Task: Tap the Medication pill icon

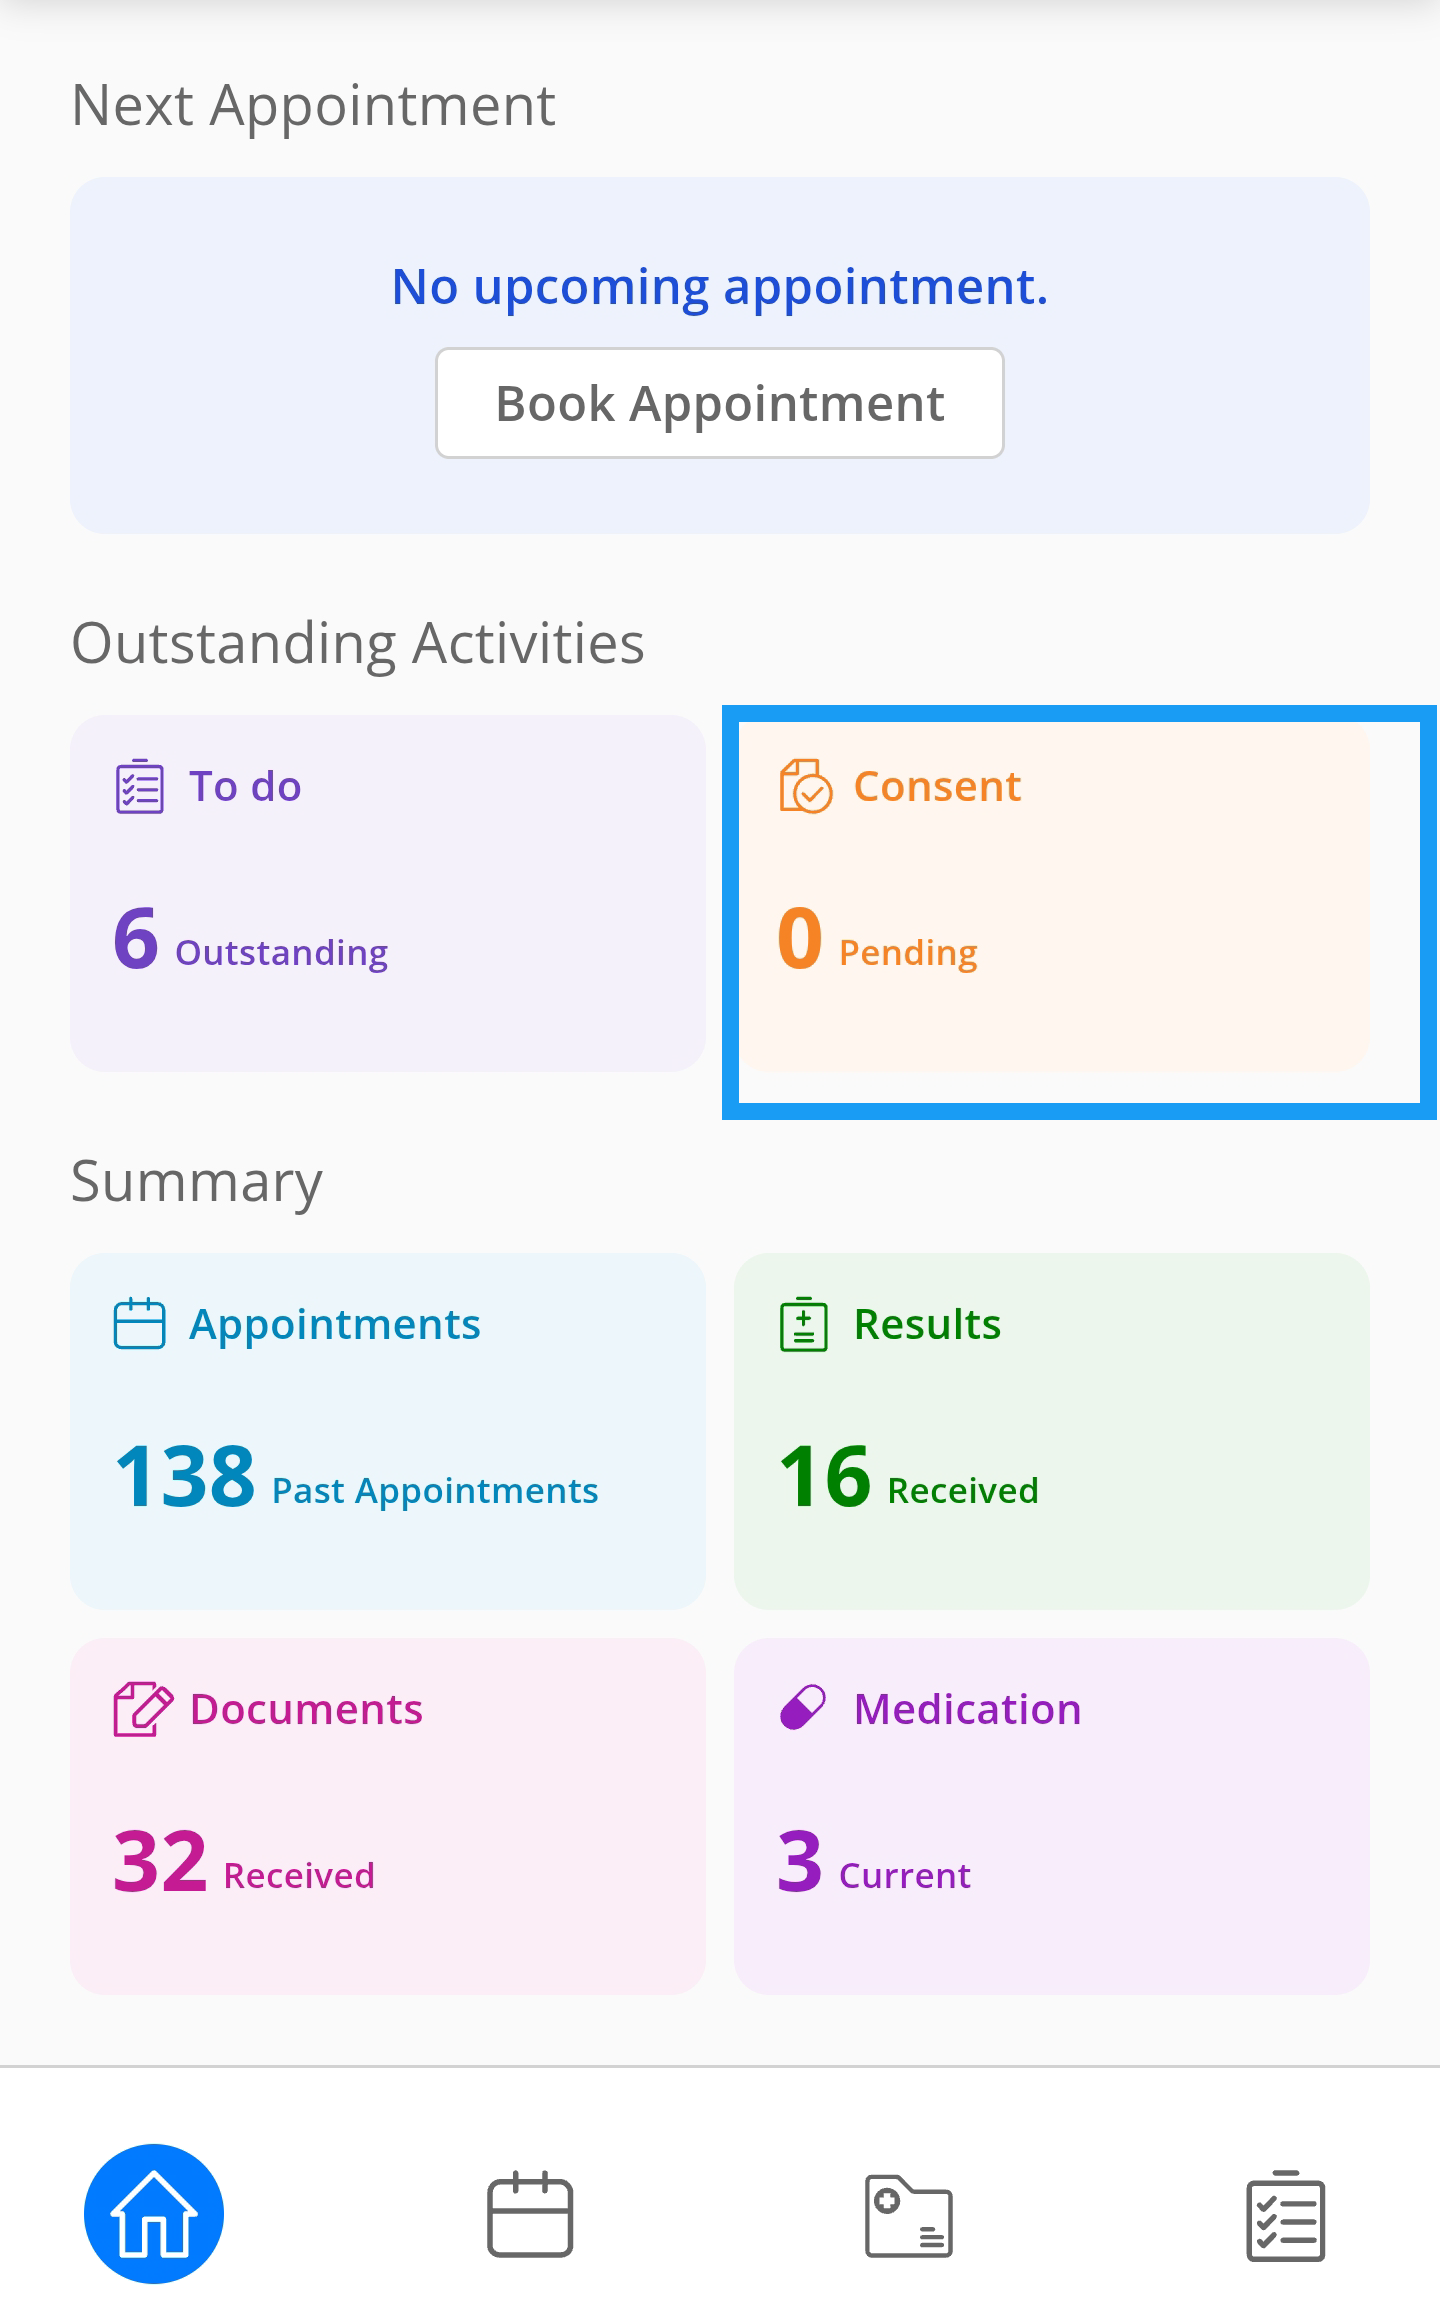Action: (x=803, y=1708)
